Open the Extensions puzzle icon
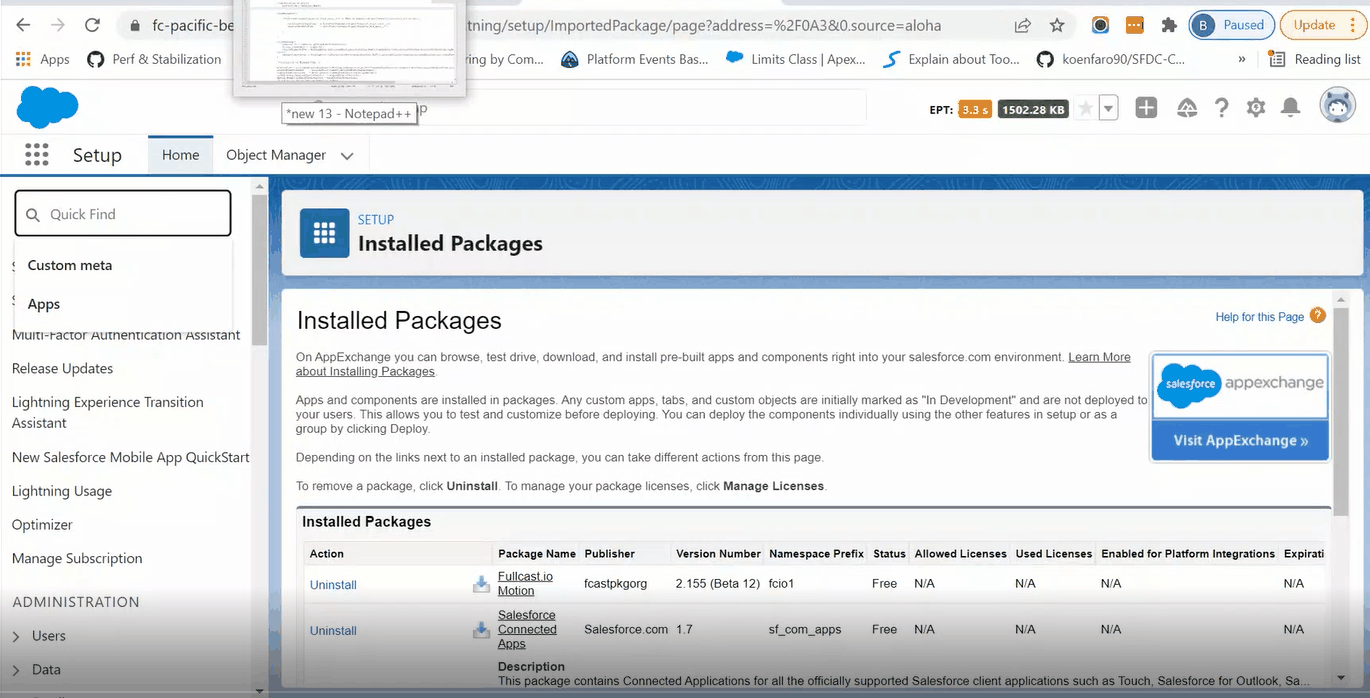Image resolution: width=1370 pixels, height=698 pixels. (1168, 25)
